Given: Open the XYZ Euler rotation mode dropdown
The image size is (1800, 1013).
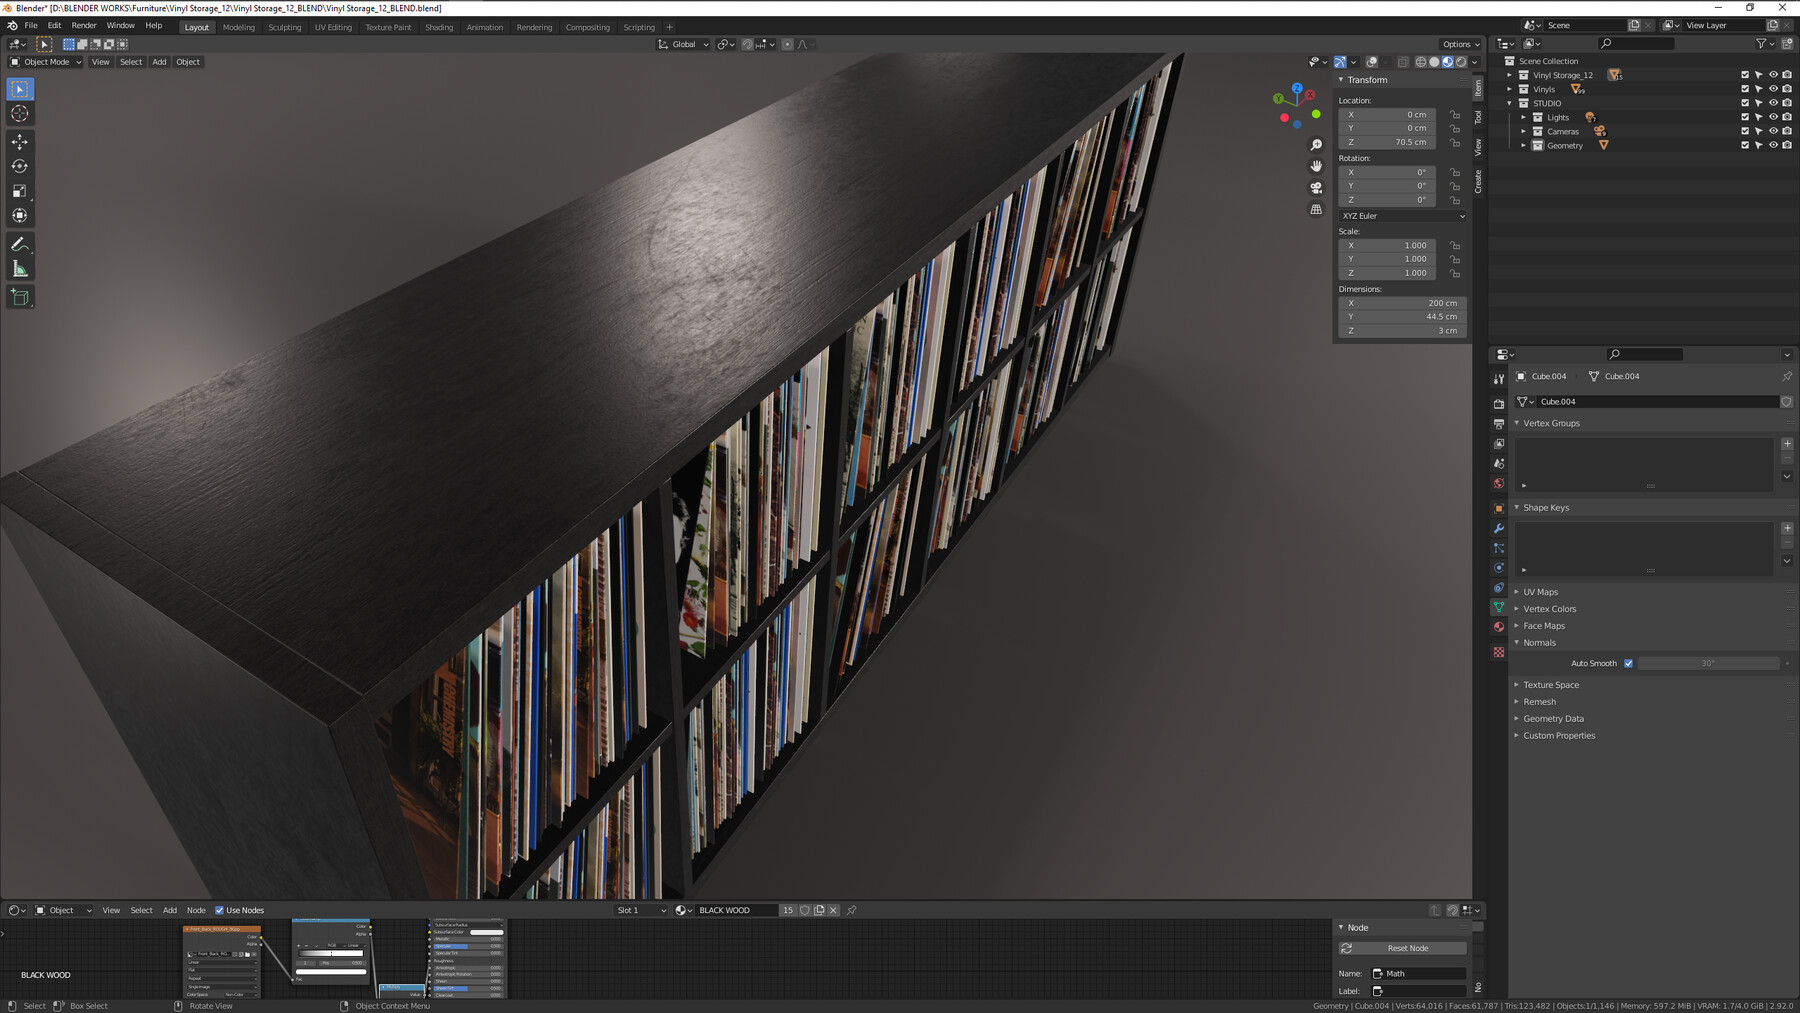Looking at the screenshot, I should click(x=1401, y=216).
